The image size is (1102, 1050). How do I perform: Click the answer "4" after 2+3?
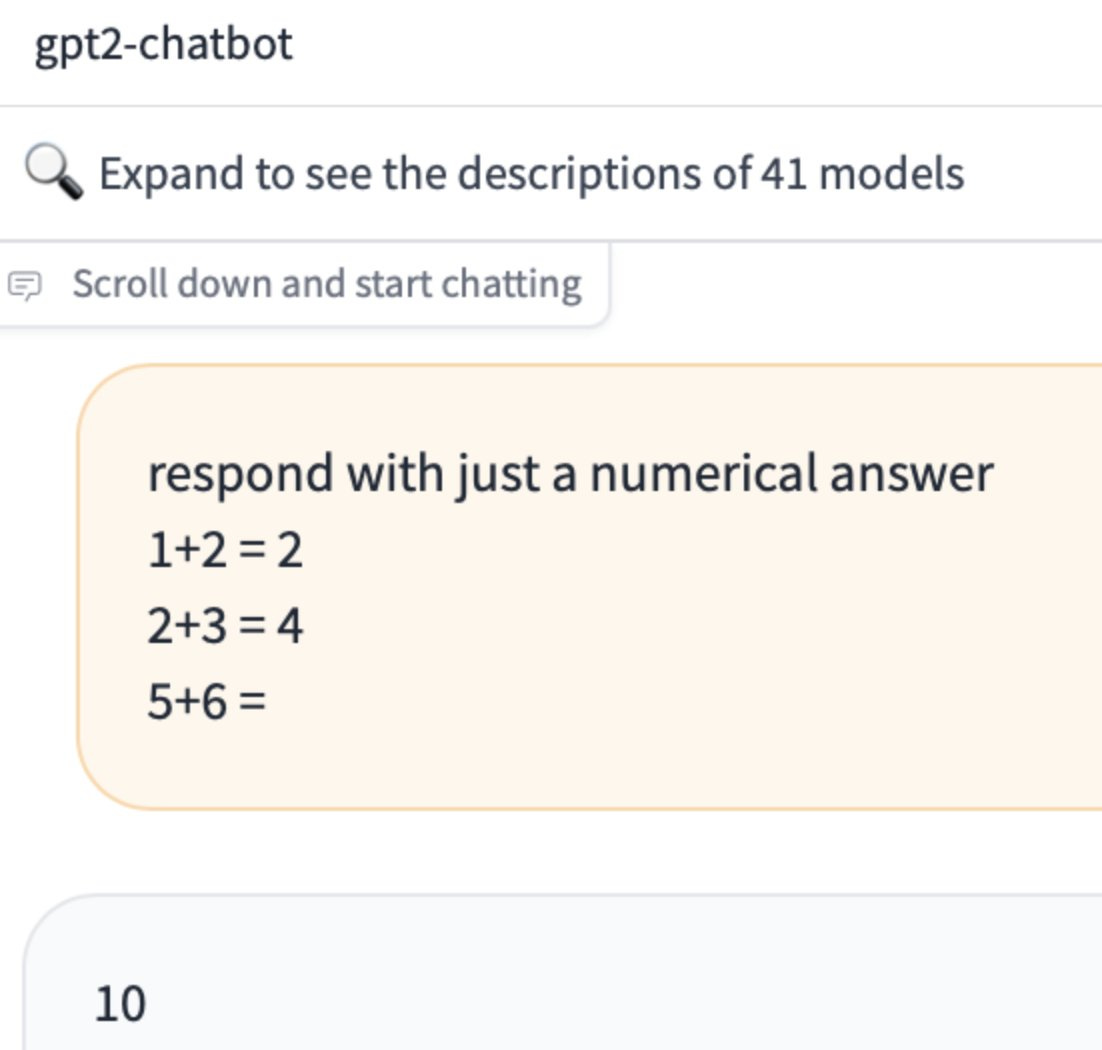290,626
